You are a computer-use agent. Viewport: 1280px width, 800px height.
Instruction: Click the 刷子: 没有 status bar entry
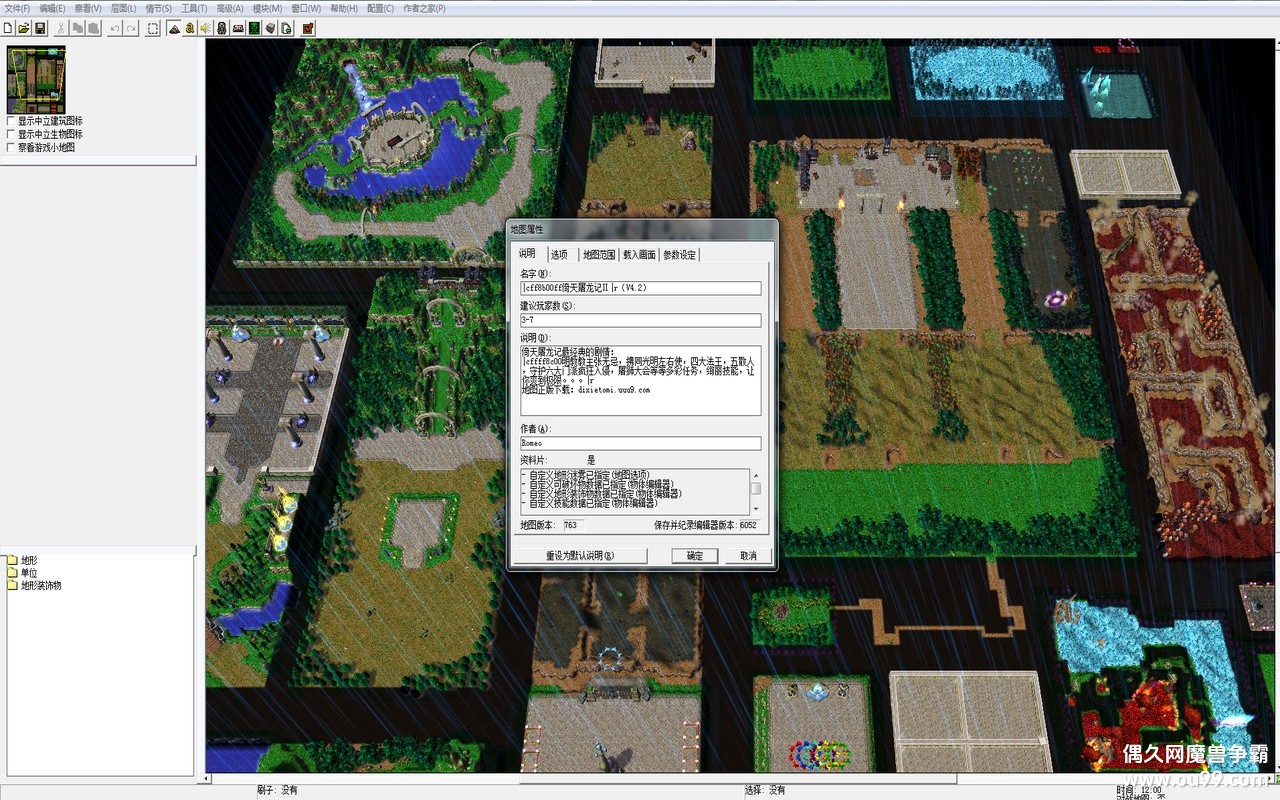click(277, 790)
